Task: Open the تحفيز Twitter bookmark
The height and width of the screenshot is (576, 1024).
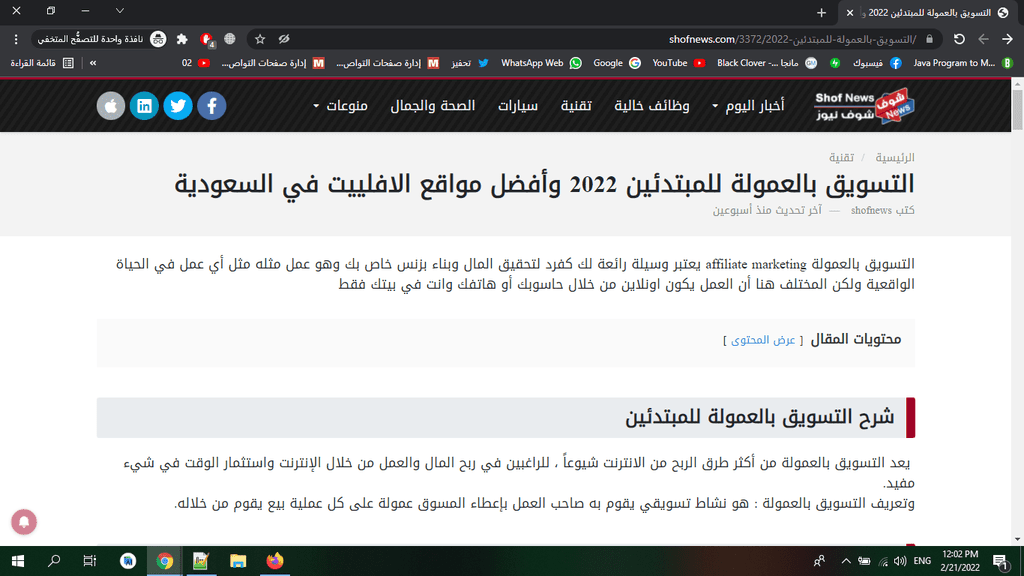Action: (470, 63)
